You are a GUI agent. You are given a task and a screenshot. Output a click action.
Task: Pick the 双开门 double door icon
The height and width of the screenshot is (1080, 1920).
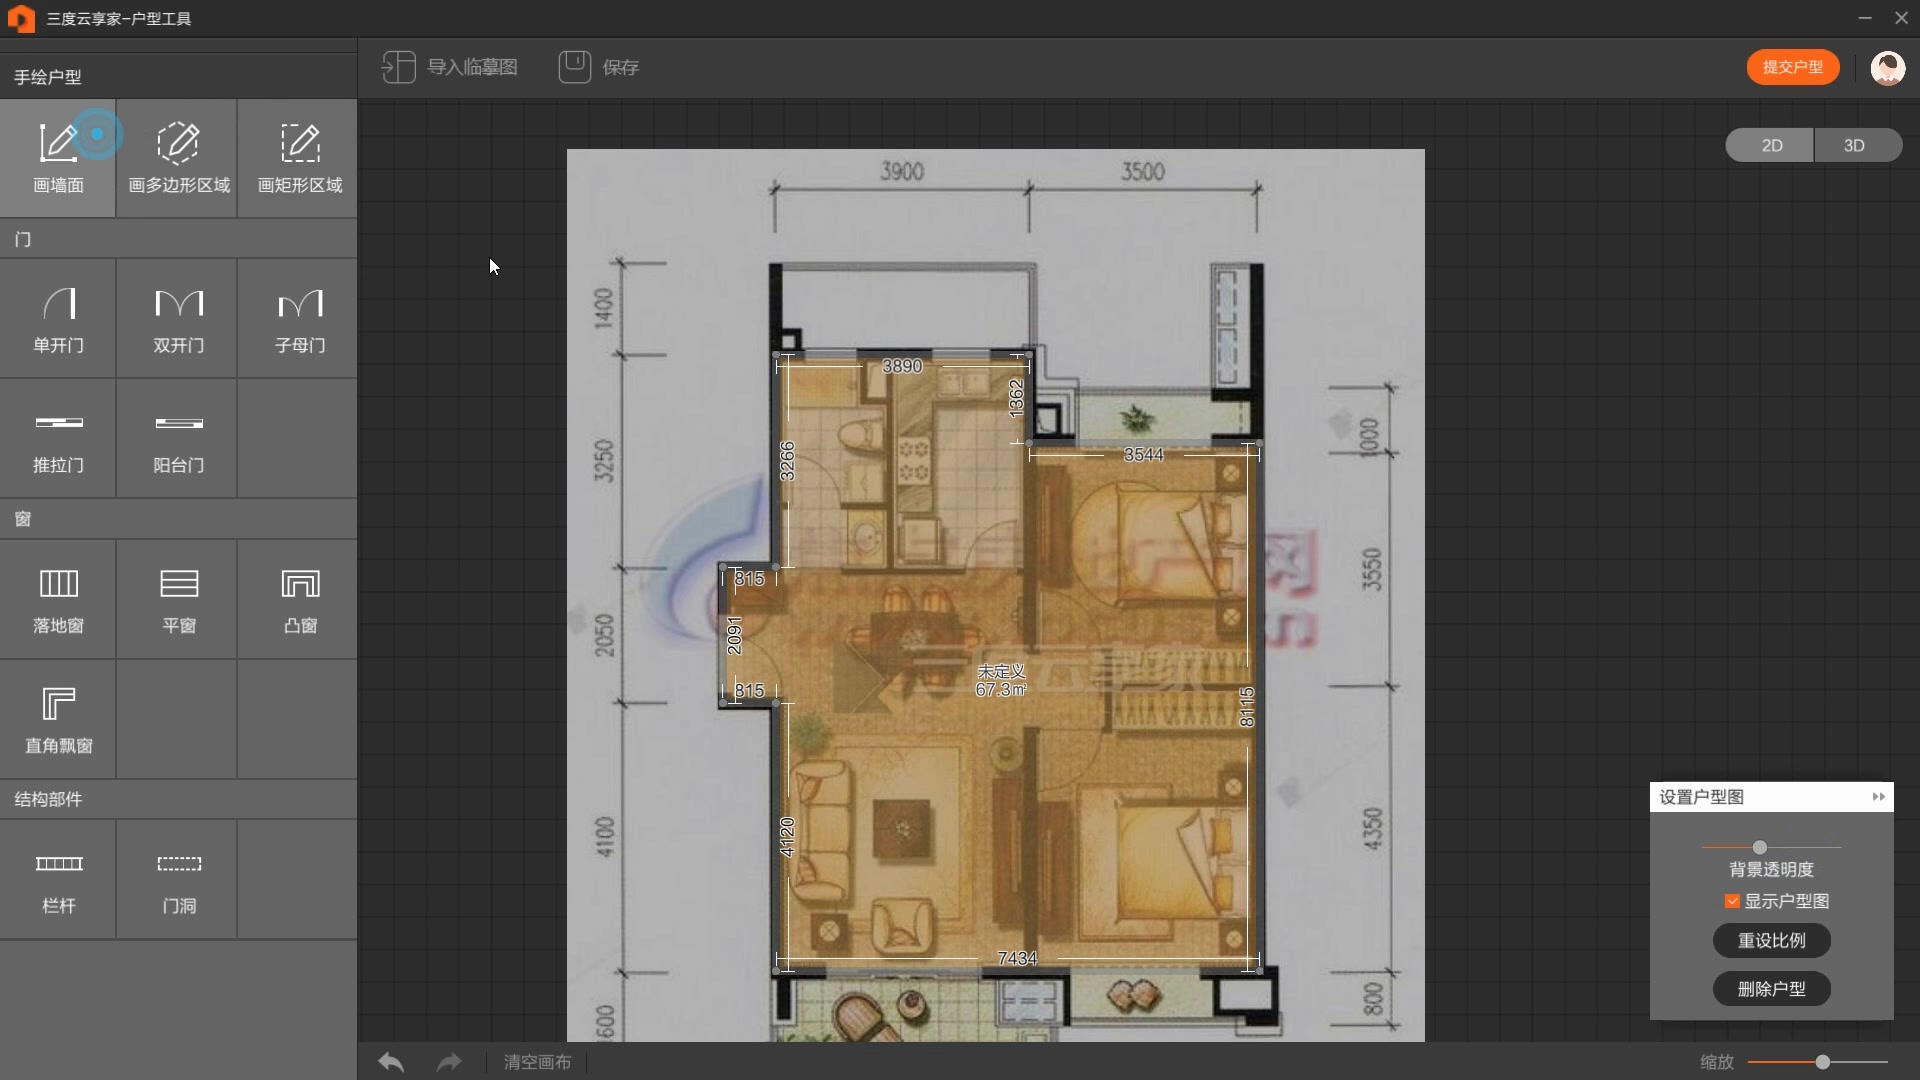pyautogui.click(x=178, y=318)
